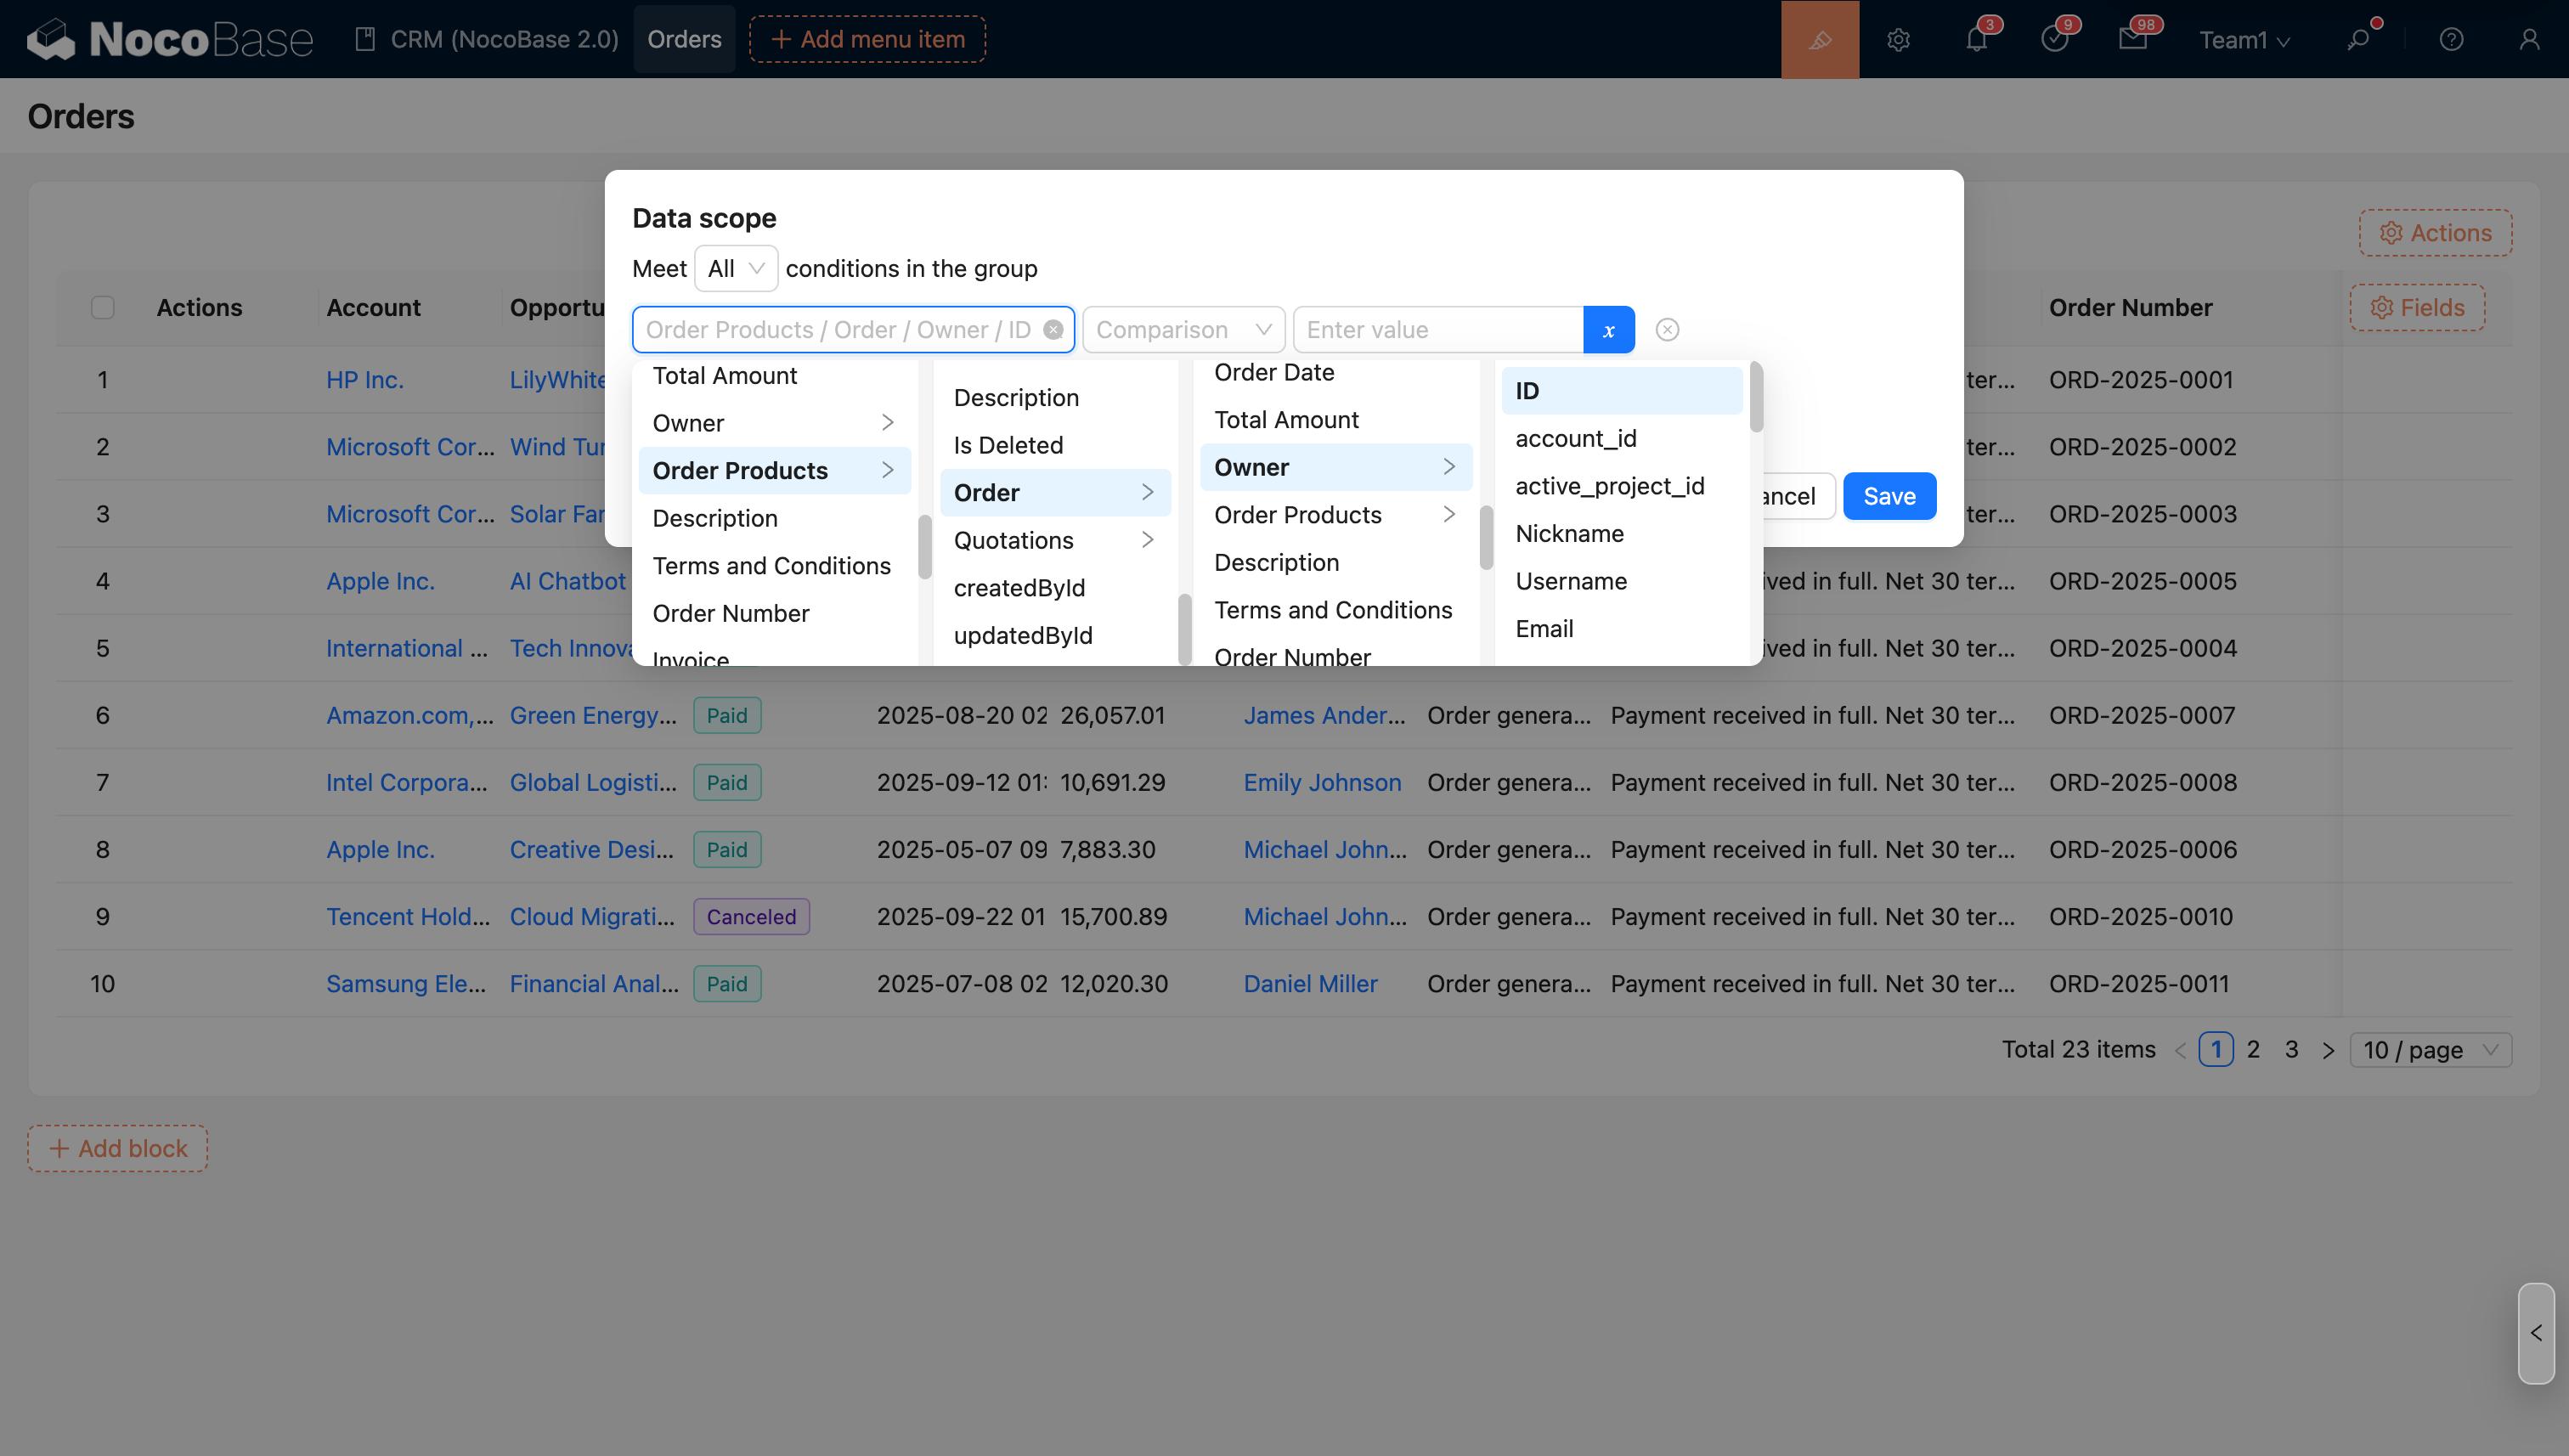Click the help question mark icon

pyautogui.click(x=2451, y=39)
